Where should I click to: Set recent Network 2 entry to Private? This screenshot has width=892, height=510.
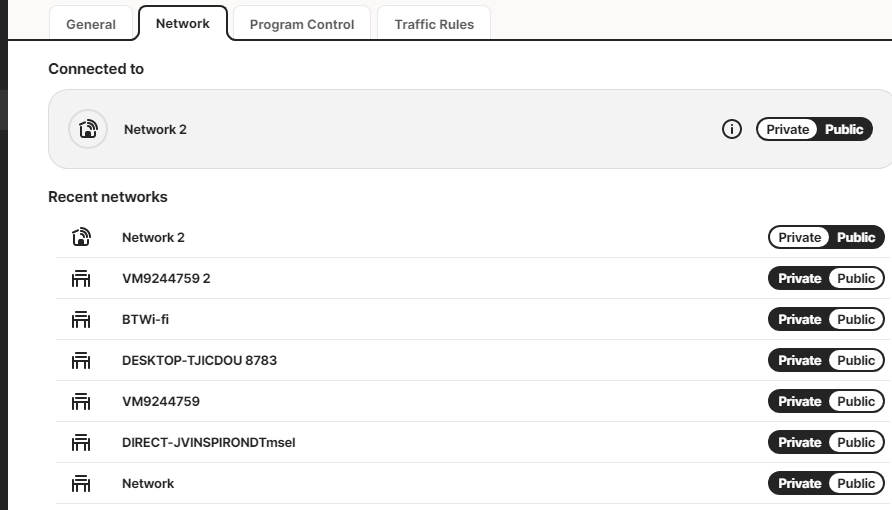tap(799, 237)
